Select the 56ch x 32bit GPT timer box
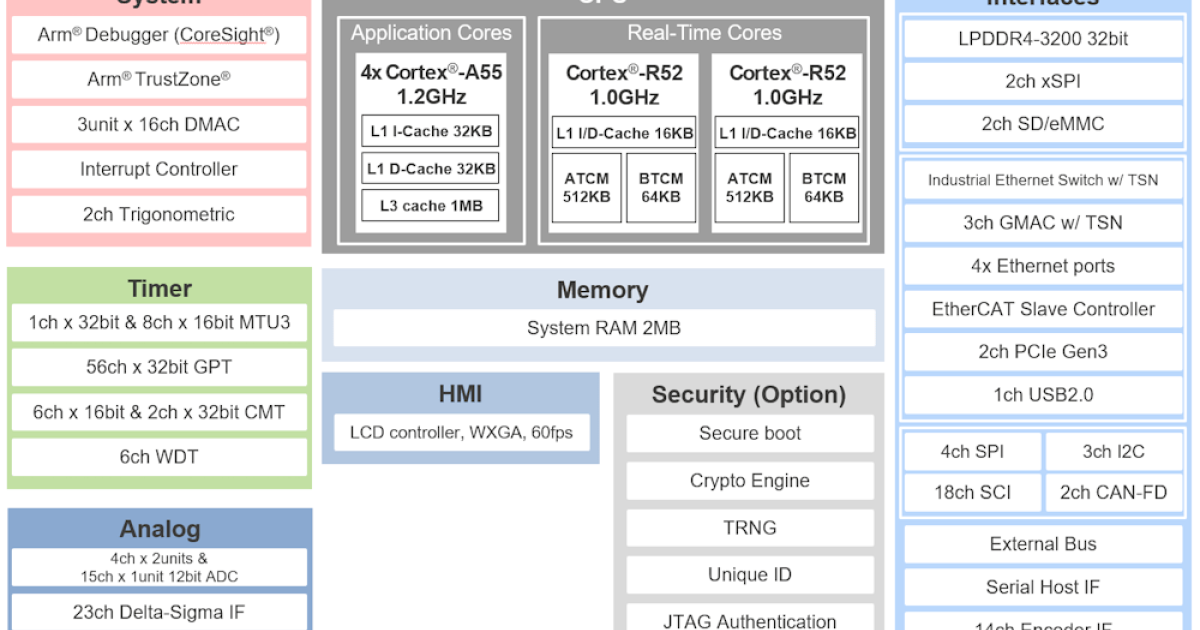Viewport: 1200px width, 630px height. coord(158,367)
